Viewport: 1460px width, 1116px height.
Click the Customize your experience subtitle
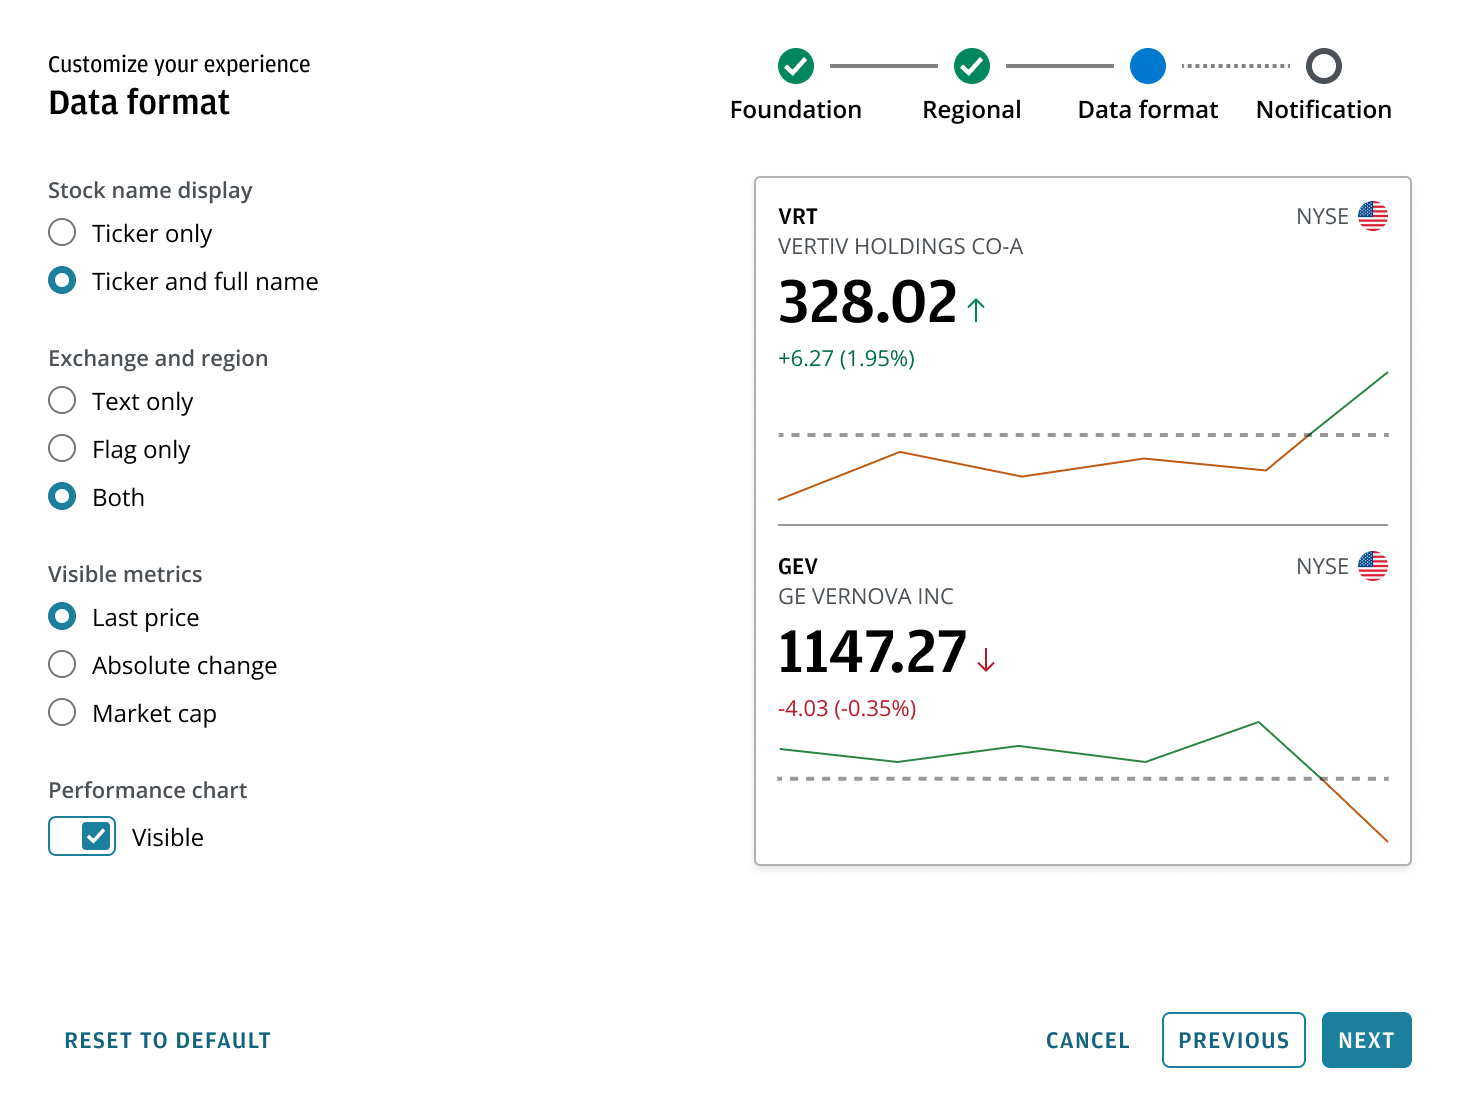(x=179, y=64)
